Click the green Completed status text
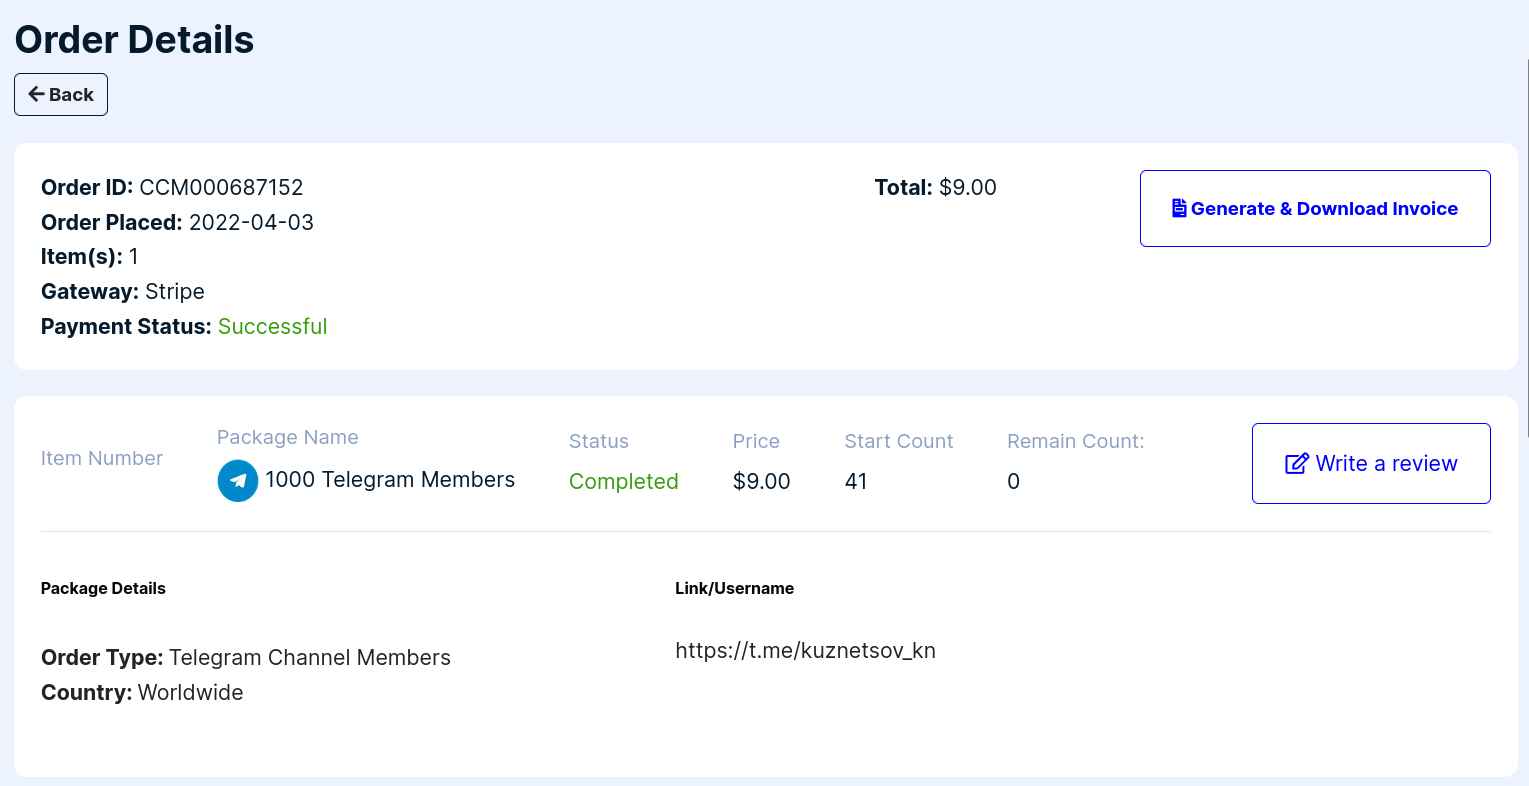Image resolution: width=1529 pixels, height=786 pixels. pos(623,481)
